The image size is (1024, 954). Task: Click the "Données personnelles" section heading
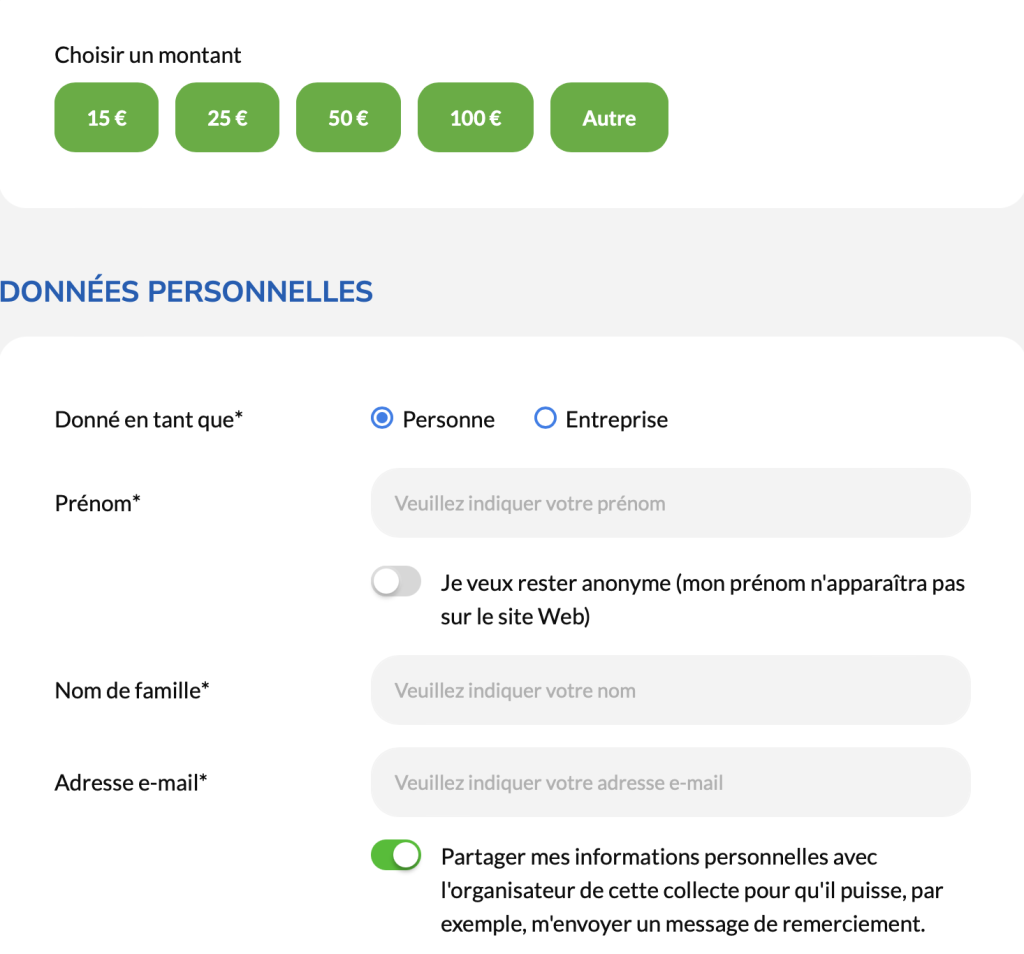[187, 292]
